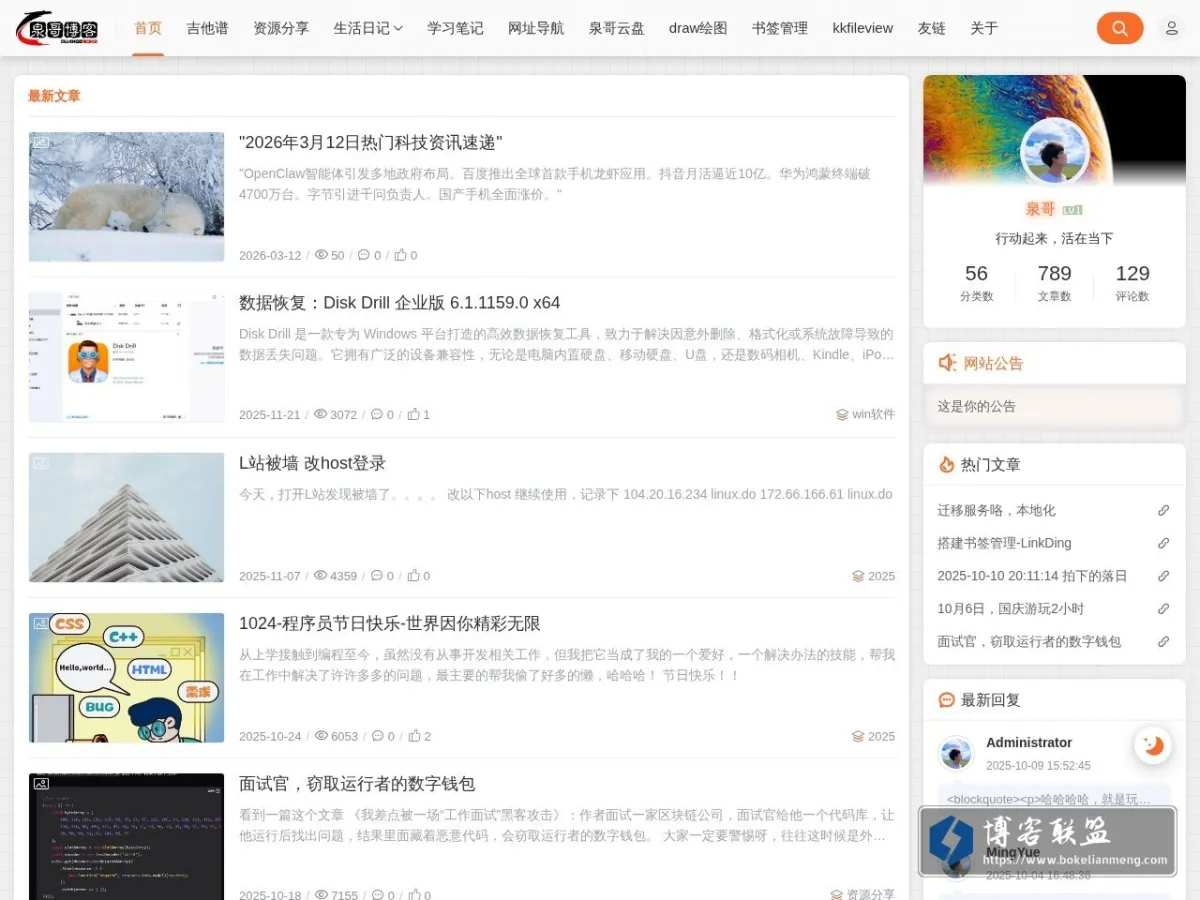Click comment icon on 1024 article

(x=377, y=735)
